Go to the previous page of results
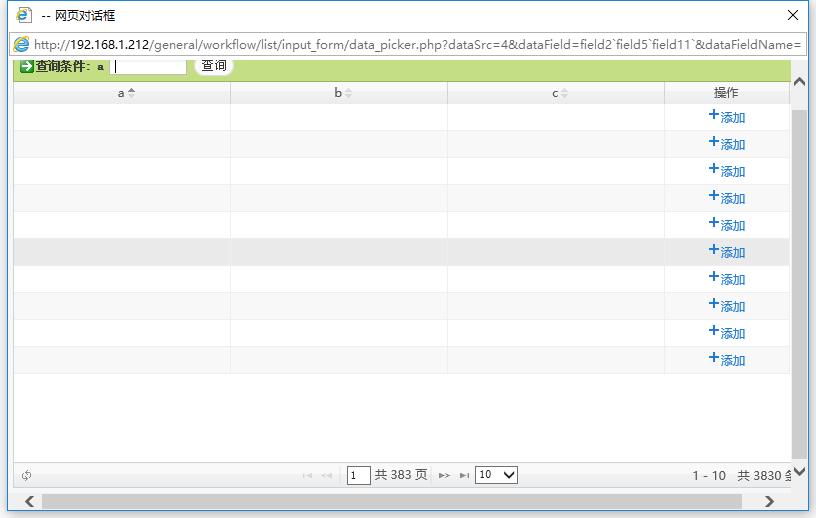Screen dimensions: 816x518 click(326, 475)
